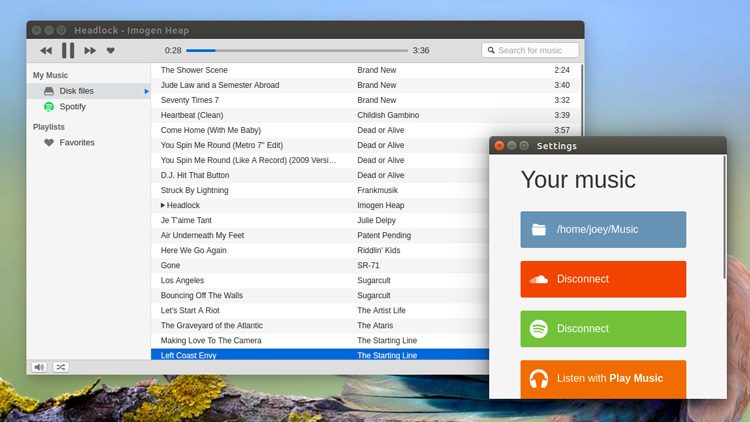Favorite the song with heart icon
The image size is (750, 422).
pos(111,50)
